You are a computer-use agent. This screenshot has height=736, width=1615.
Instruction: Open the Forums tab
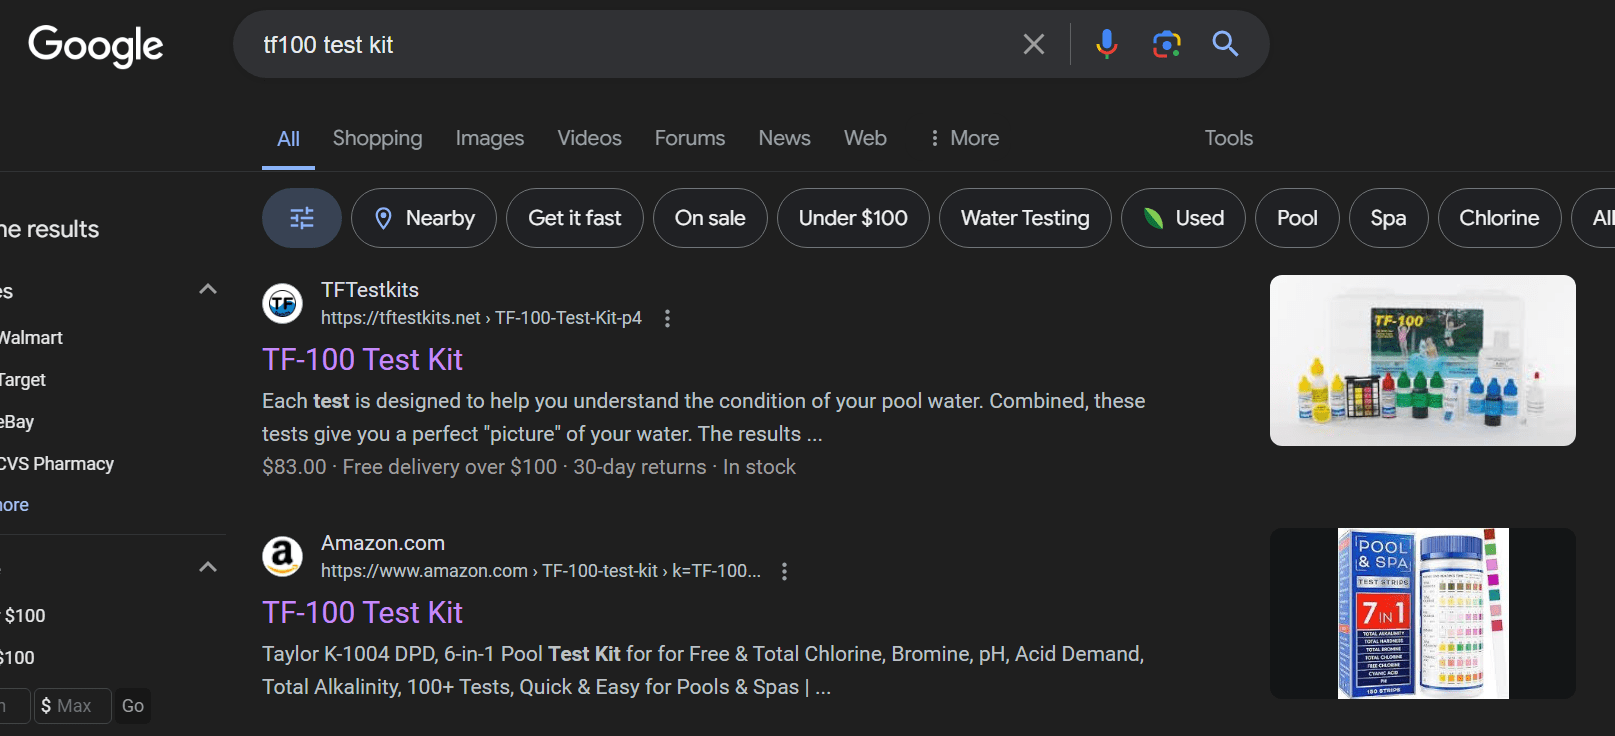690,138
